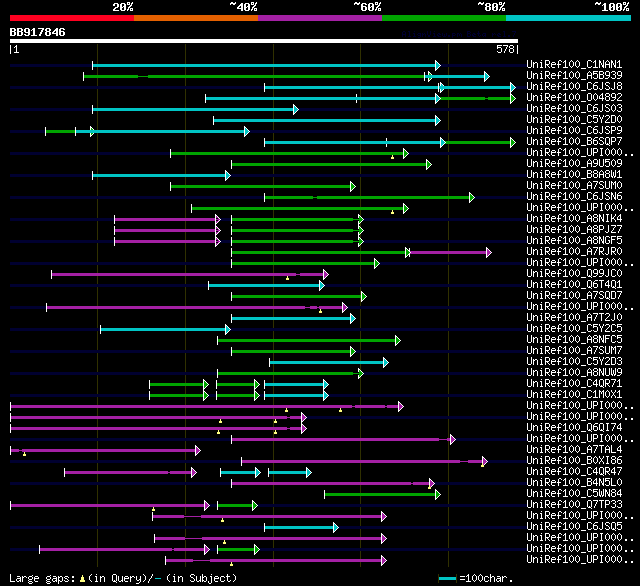Click the green alignment bar for A9U509
This screenshot has height=586, width=640.
(331, 164)
